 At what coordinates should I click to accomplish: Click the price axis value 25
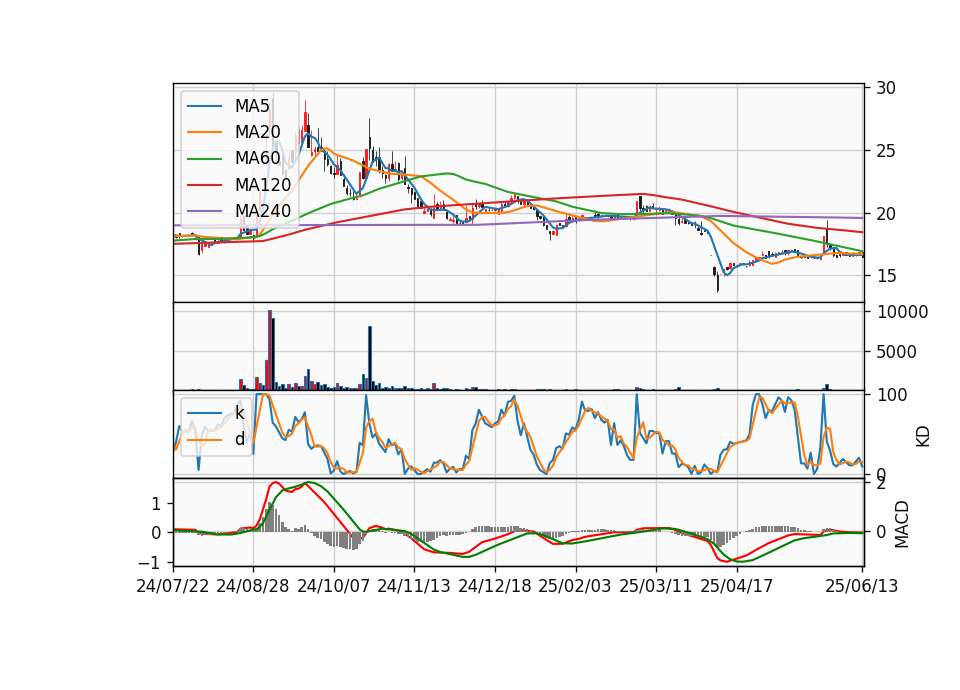pos(886,151)
